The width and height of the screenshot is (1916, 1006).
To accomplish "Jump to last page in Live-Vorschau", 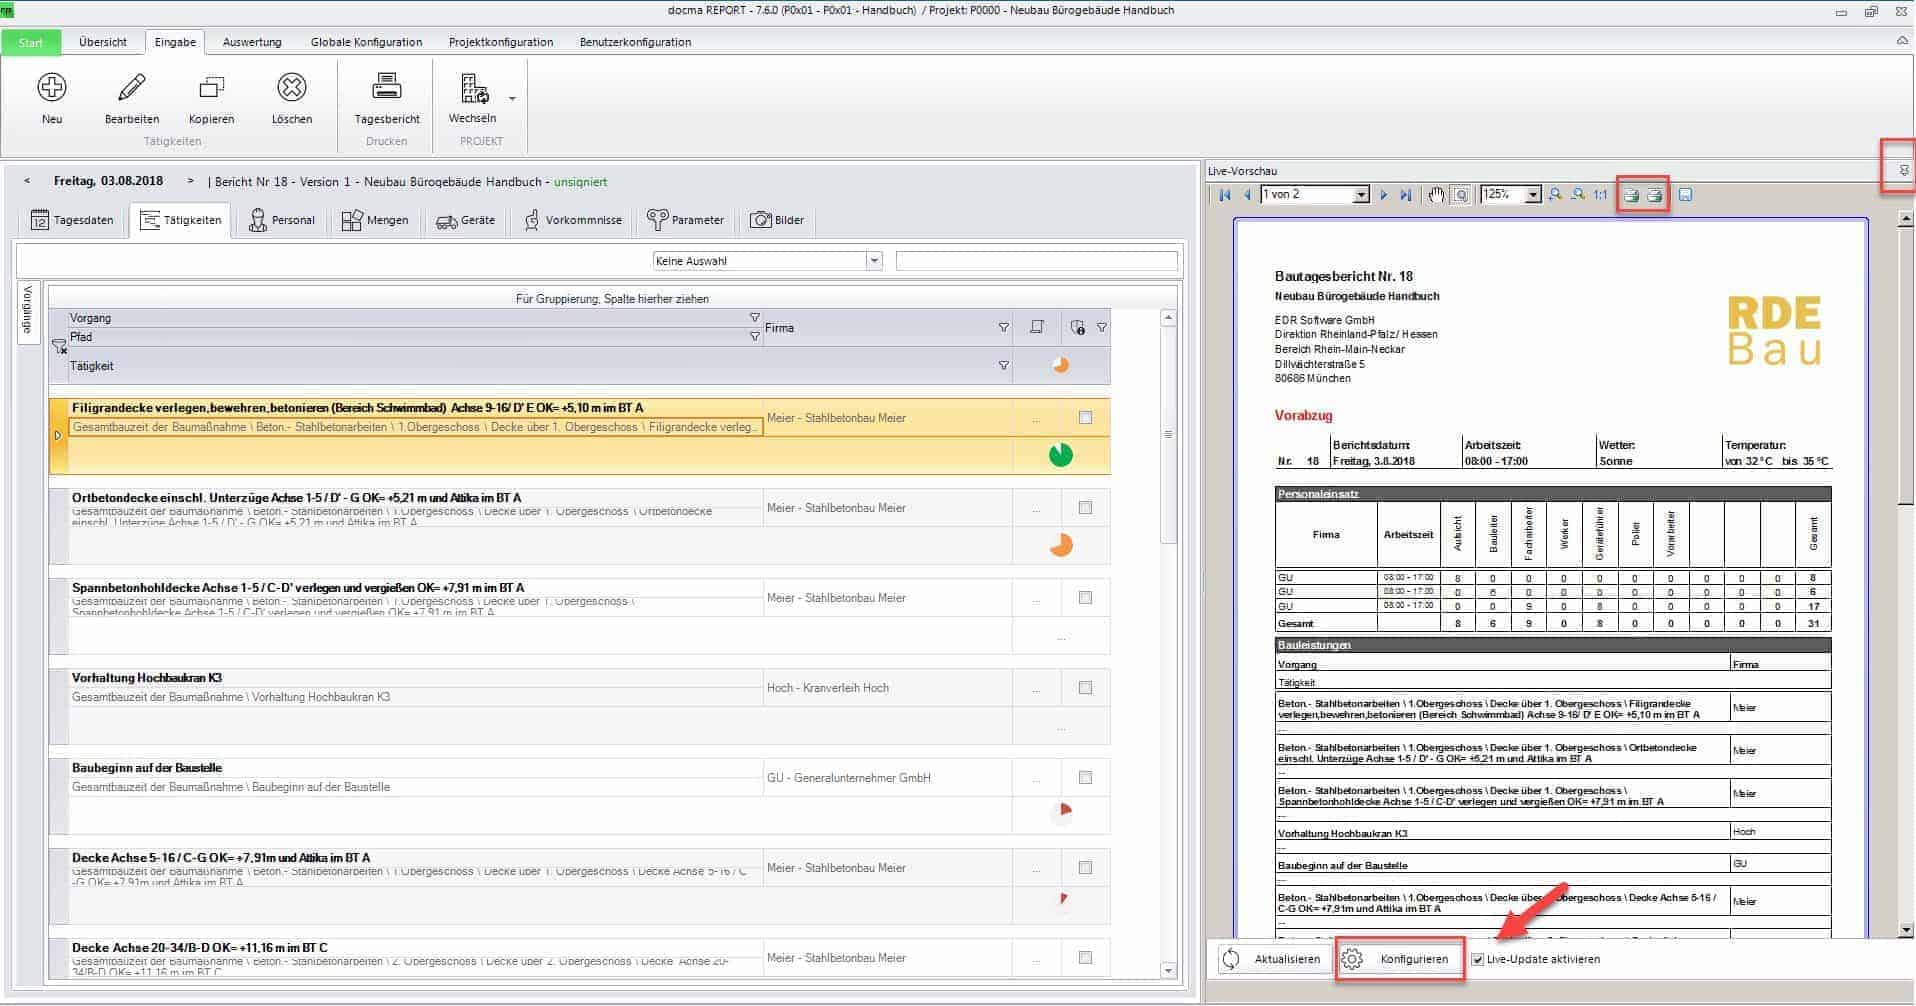I will pos(1406,195).
